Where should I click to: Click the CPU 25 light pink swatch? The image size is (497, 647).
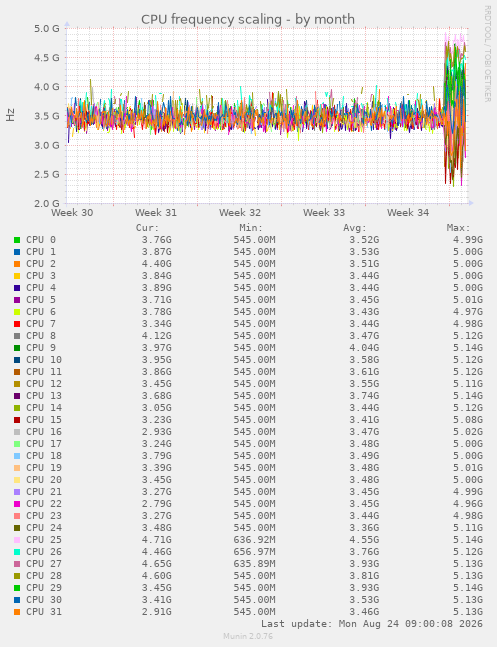point(17,540)
